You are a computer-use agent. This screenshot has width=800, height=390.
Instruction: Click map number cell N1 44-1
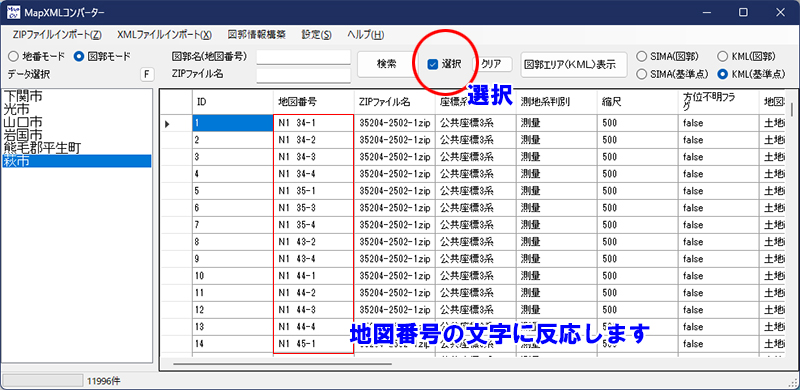313,276
